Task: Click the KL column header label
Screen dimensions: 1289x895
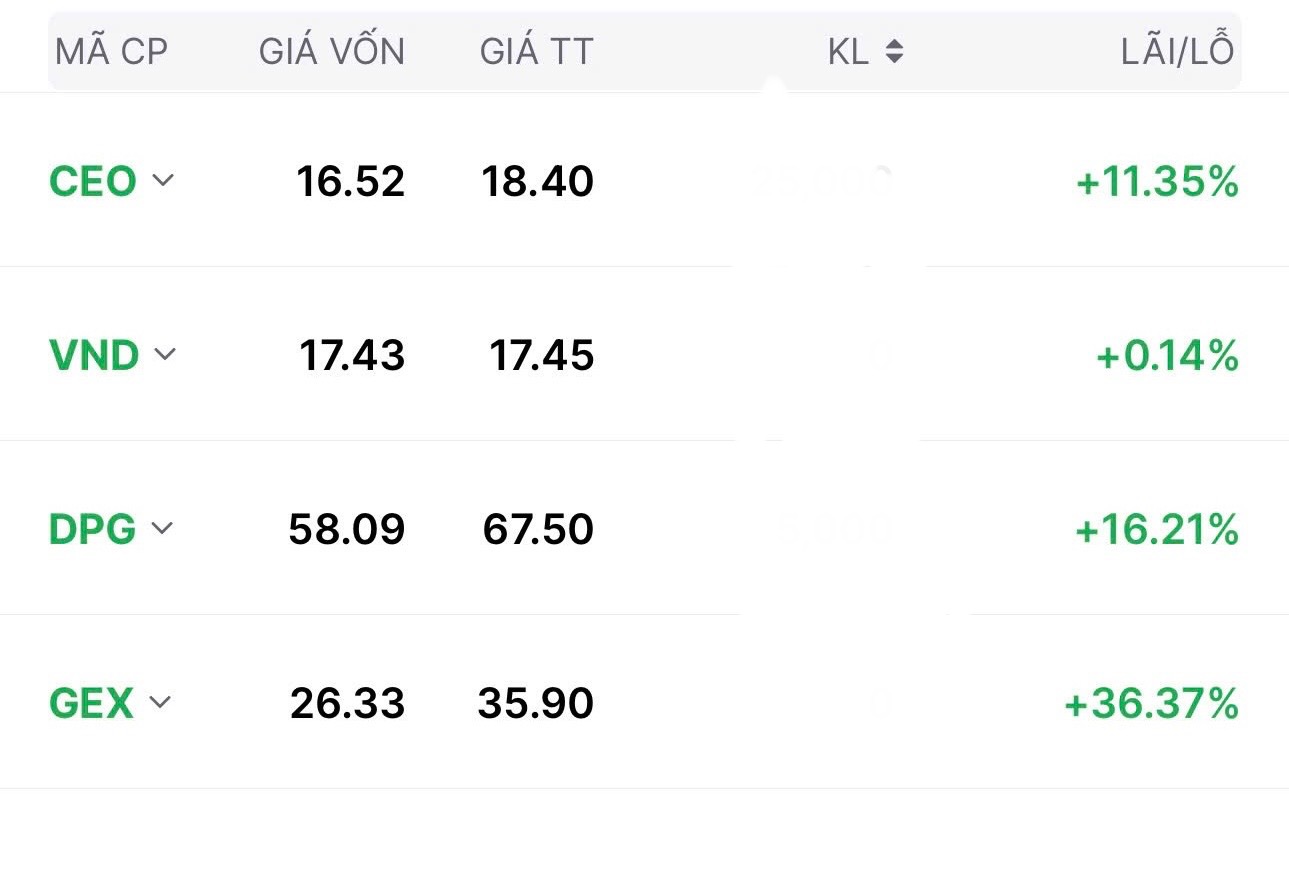Action: coord(848,52)
